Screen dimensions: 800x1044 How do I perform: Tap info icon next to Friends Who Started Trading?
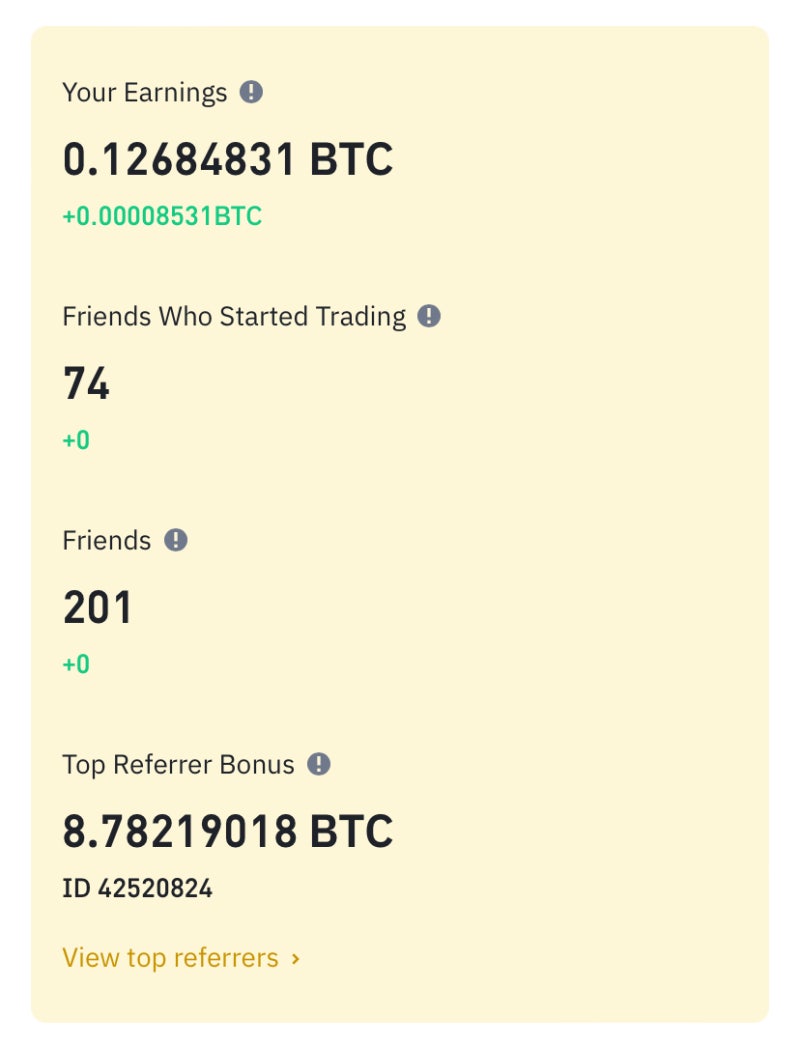coord(428,317)
